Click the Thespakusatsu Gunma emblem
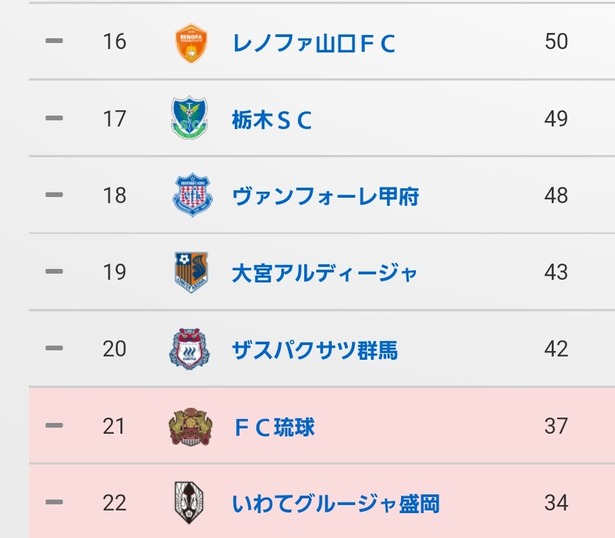 point(189,349)
